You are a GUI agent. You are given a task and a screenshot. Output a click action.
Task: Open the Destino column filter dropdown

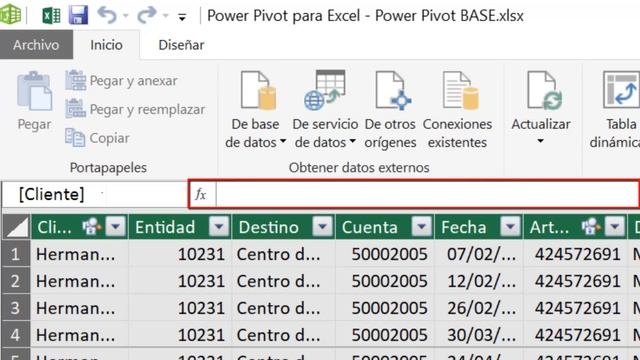(x=322, y=226)
